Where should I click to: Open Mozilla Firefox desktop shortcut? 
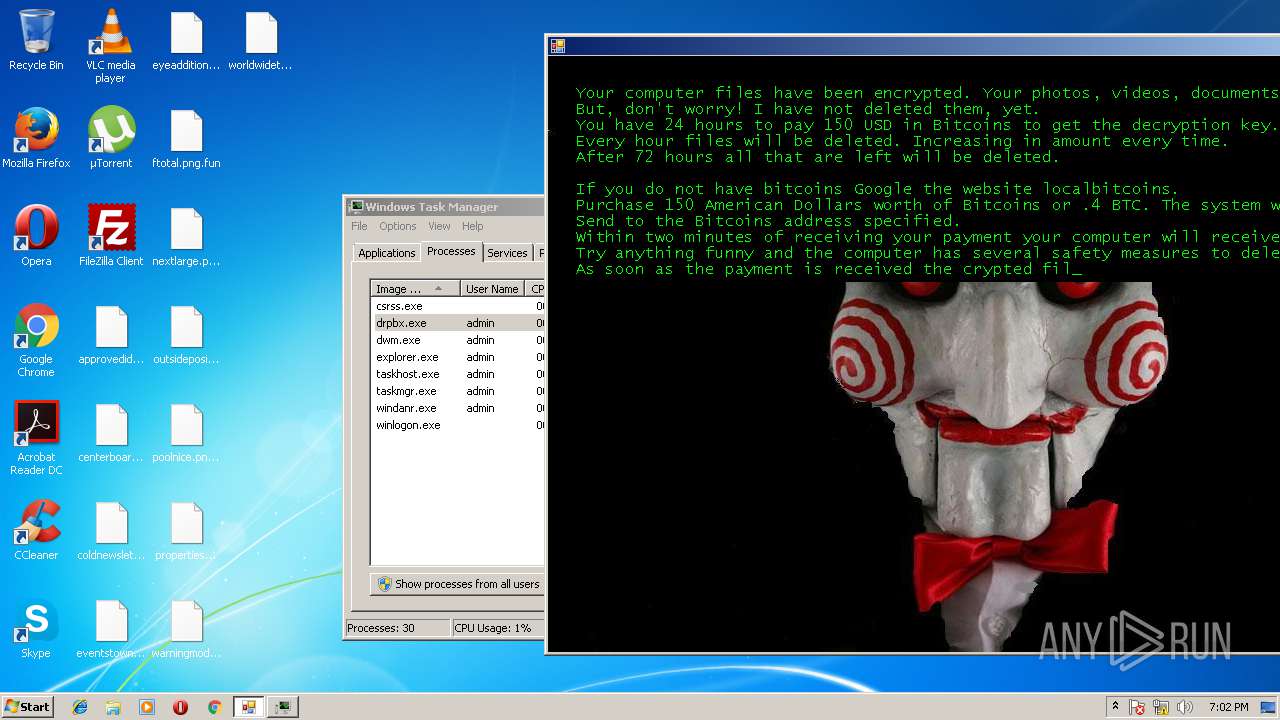click(36, 138)
